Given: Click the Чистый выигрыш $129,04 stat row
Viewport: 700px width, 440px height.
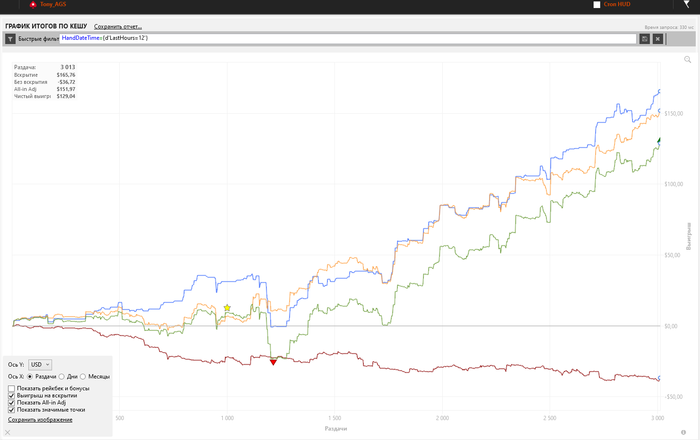Looking at the screenshot, I should click(x=45, y=96).
